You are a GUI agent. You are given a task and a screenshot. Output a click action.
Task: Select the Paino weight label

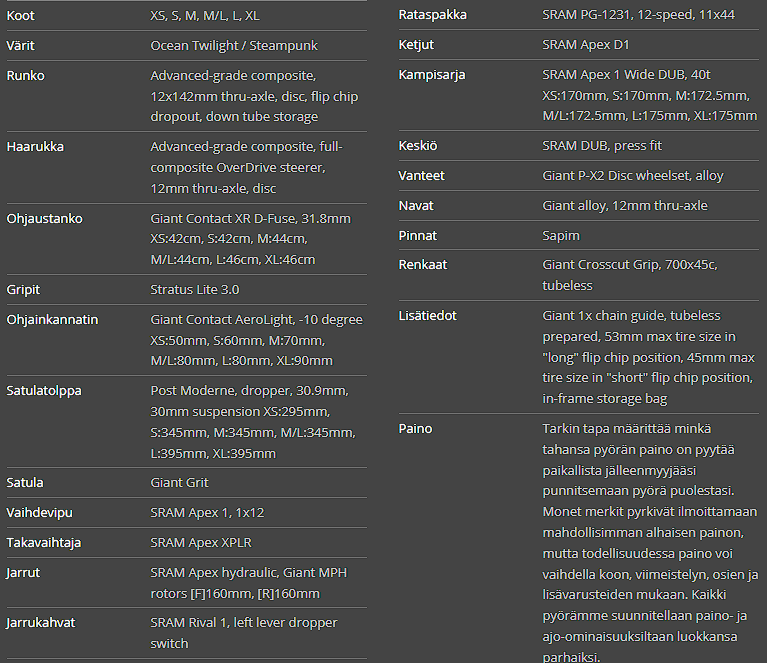(416, 429)
